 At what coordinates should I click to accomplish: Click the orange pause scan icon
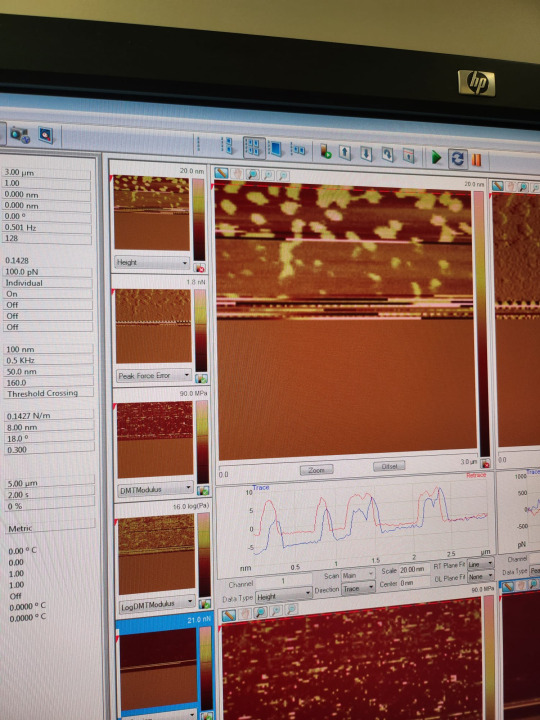[477, 160]
